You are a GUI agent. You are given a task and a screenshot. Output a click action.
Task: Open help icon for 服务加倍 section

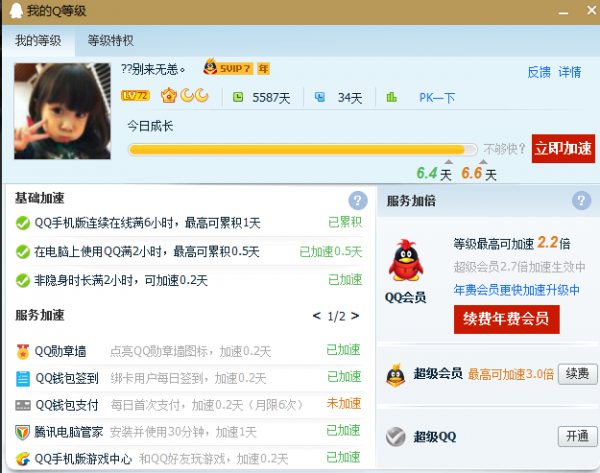(581, 200)
